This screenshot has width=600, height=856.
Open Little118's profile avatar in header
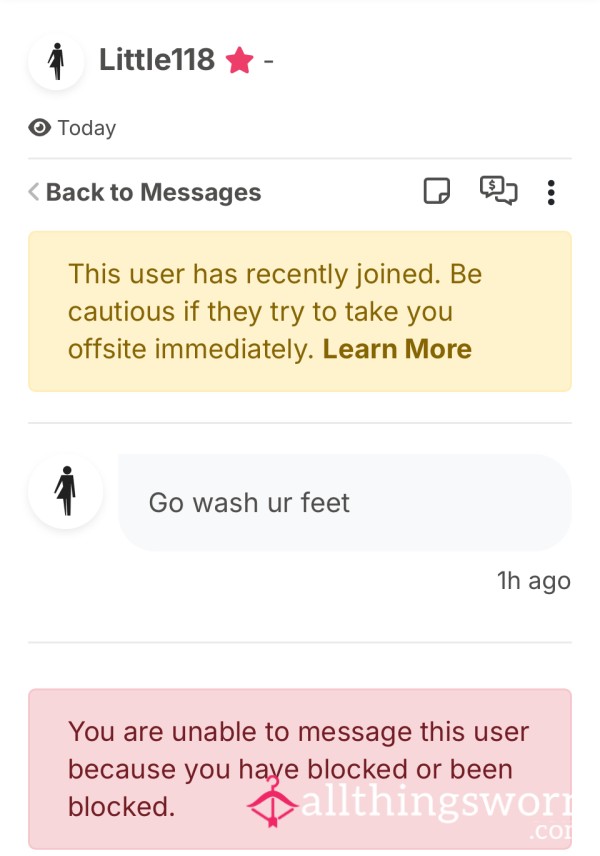(56, 61)
